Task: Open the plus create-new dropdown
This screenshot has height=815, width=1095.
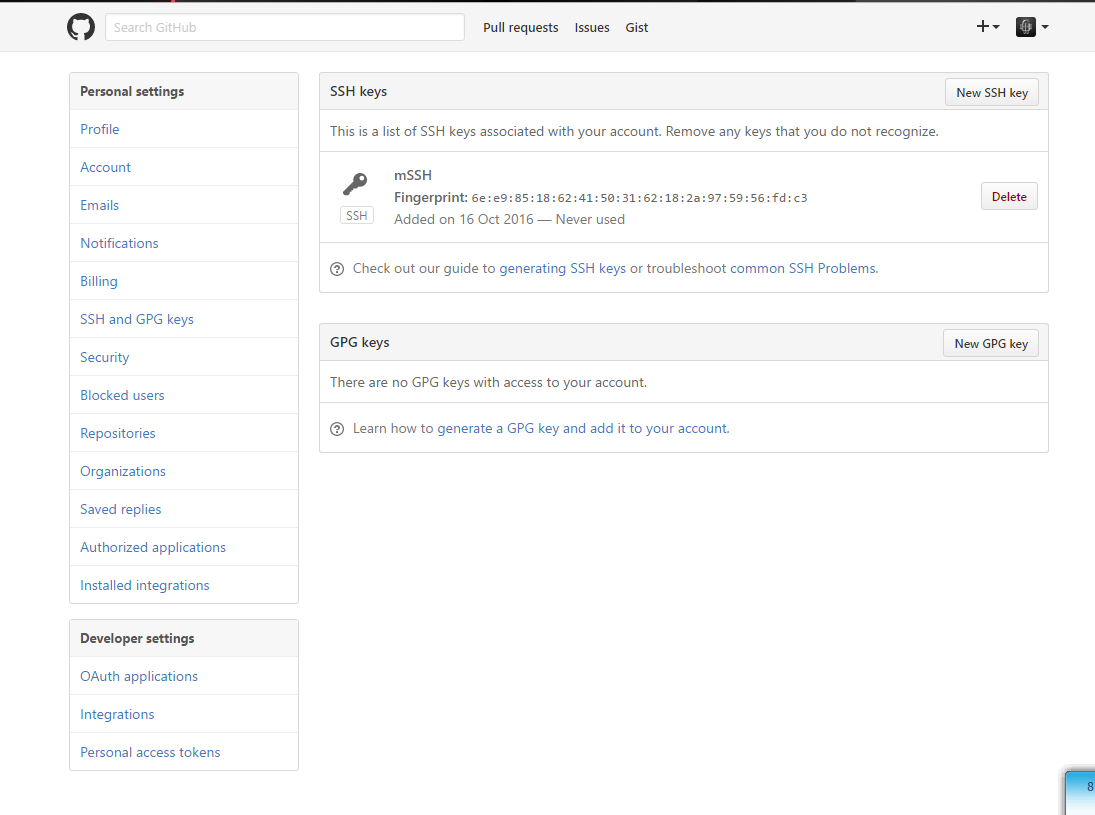Action: pos(987,27)
